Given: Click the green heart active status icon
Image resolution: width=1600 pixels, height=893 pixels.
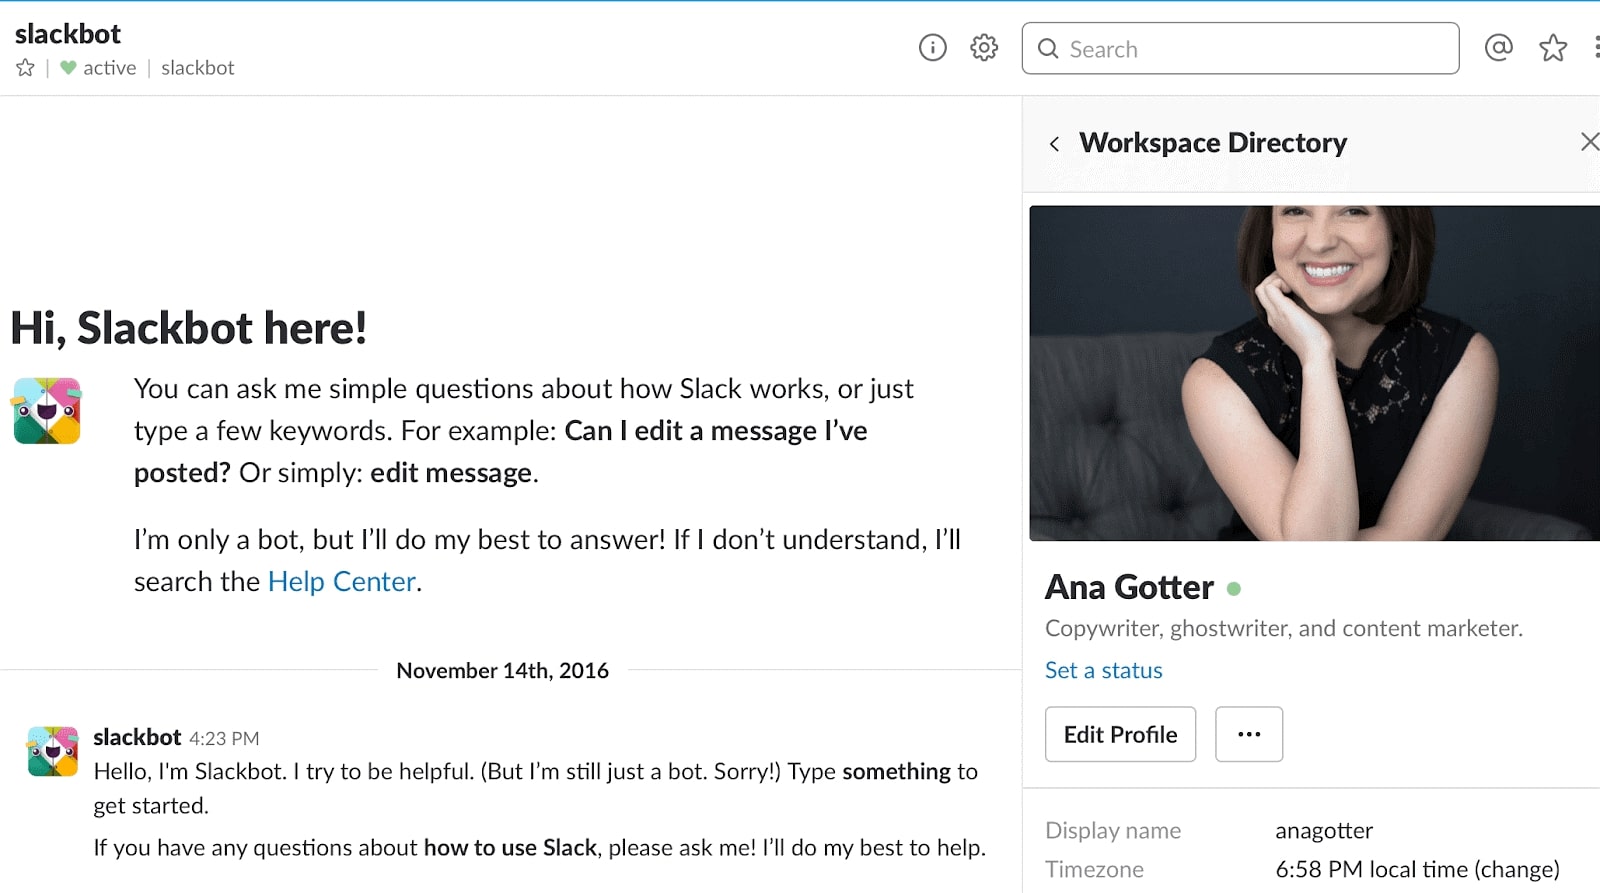Looking at the screenshot, I should 68,68.
